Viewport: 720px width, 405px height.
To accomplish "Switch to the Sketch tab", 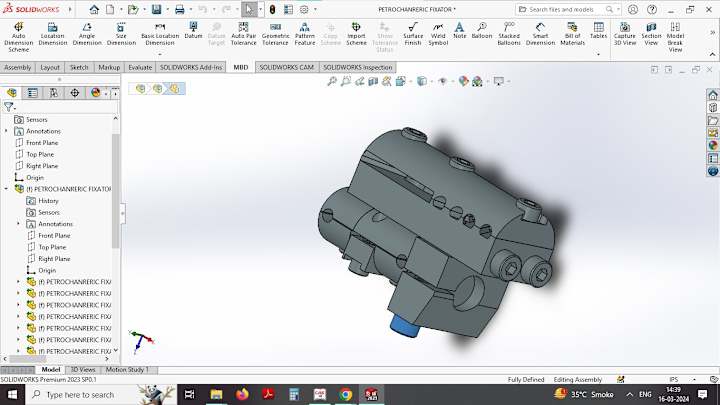I will pos(79,68).
